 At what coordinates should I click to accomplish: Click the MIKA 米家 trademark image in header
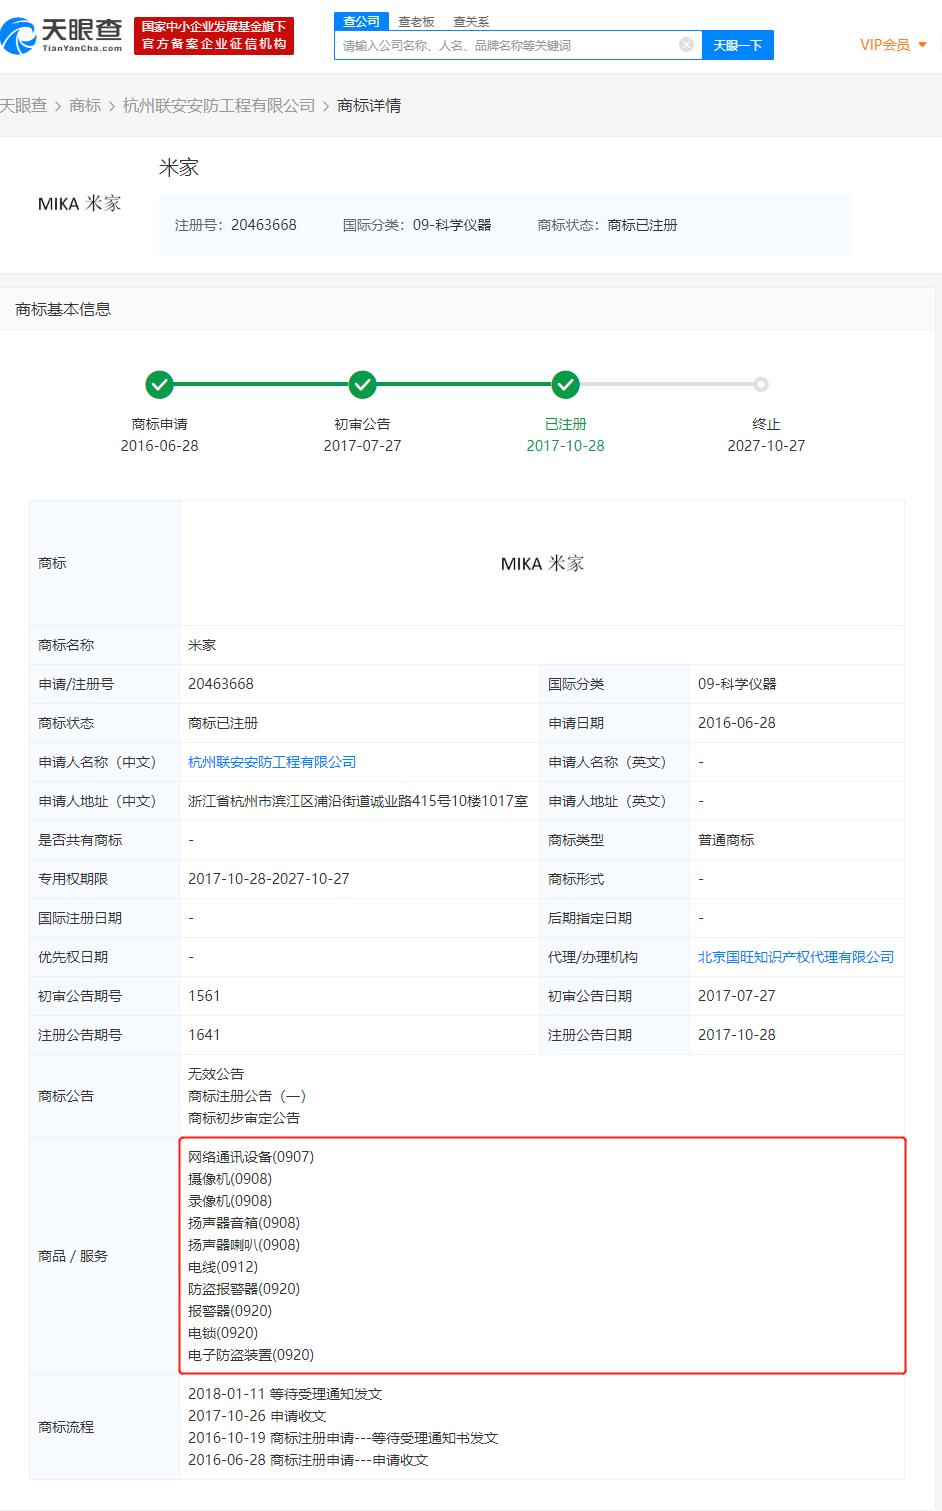(79, 203)
